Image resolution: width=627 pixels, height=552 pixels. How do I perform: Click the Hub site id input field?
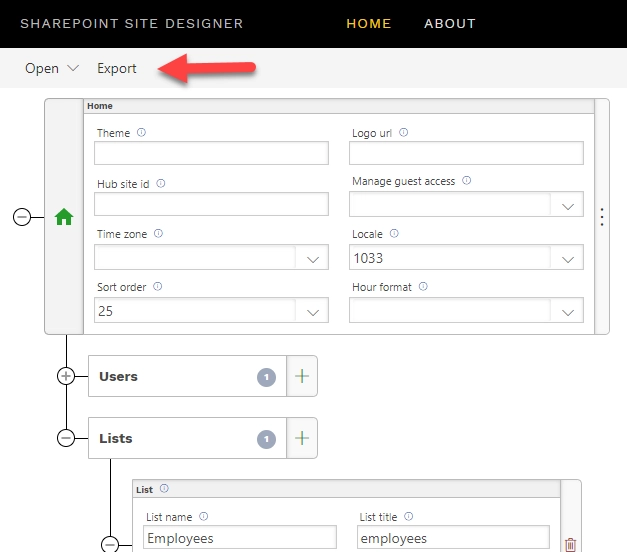(211, 204)
